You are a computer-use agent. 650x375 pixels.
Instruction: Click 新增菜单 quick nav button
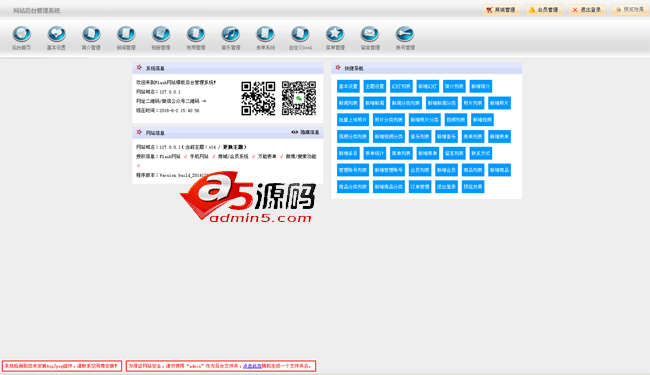tap(428, 153)
